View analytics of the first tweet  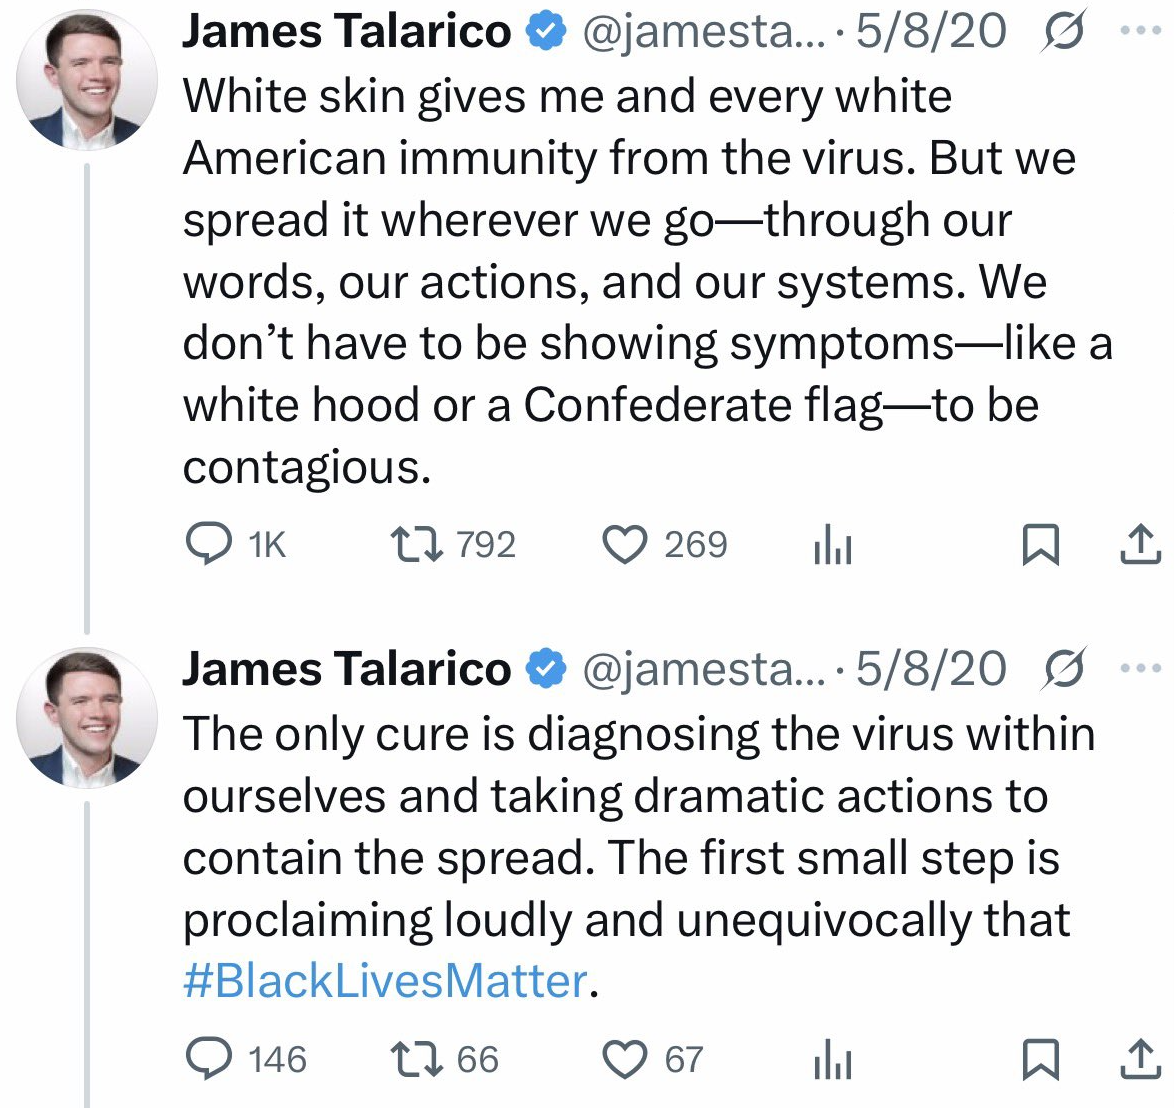pyautogui.click(x=832, y=546)
